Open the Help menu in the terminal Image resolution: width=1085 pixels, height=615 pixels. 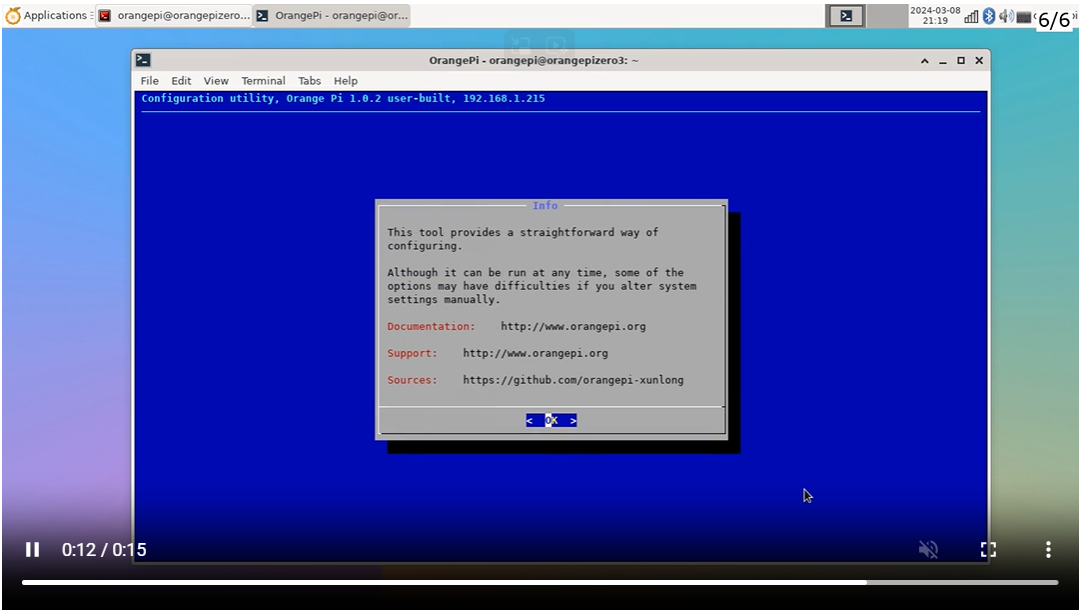pos(345,81)
